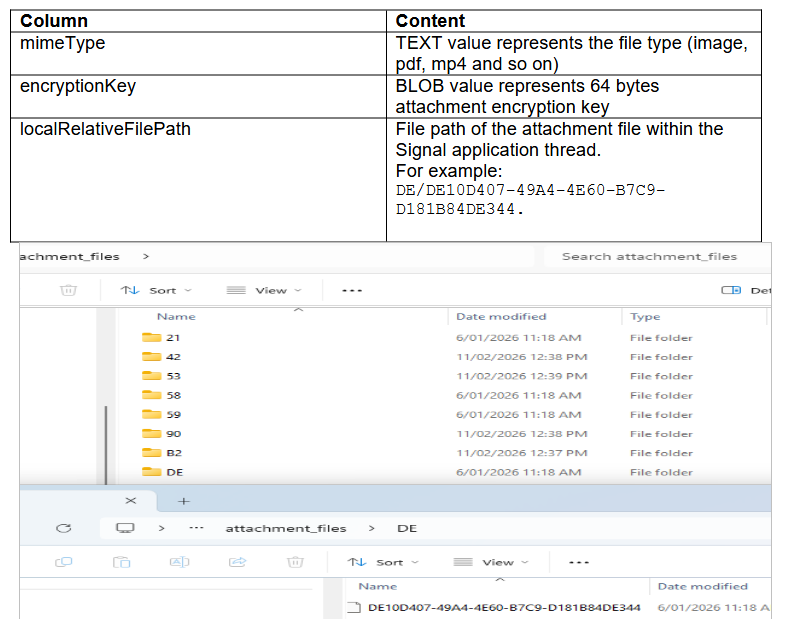Image resolution: width=791 pixels, height=619 pixels.
Task: Select folder 21
Action: pyautogui.click(x=173, y=338)
